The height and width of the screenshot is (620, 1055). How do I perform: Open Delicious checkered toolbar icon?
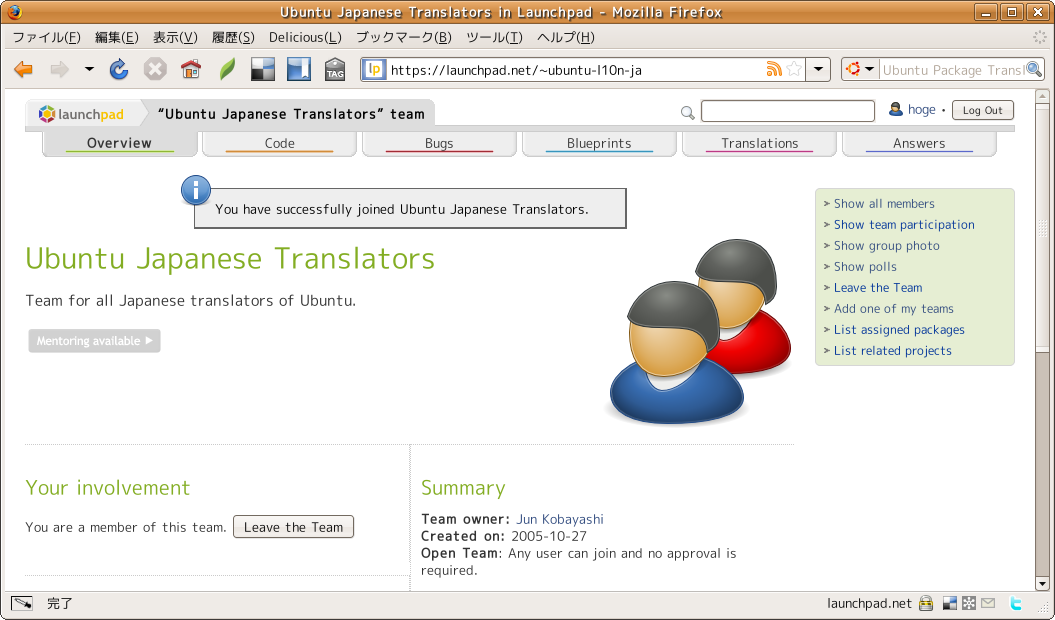pyautogui.click(x=263, y=69)
